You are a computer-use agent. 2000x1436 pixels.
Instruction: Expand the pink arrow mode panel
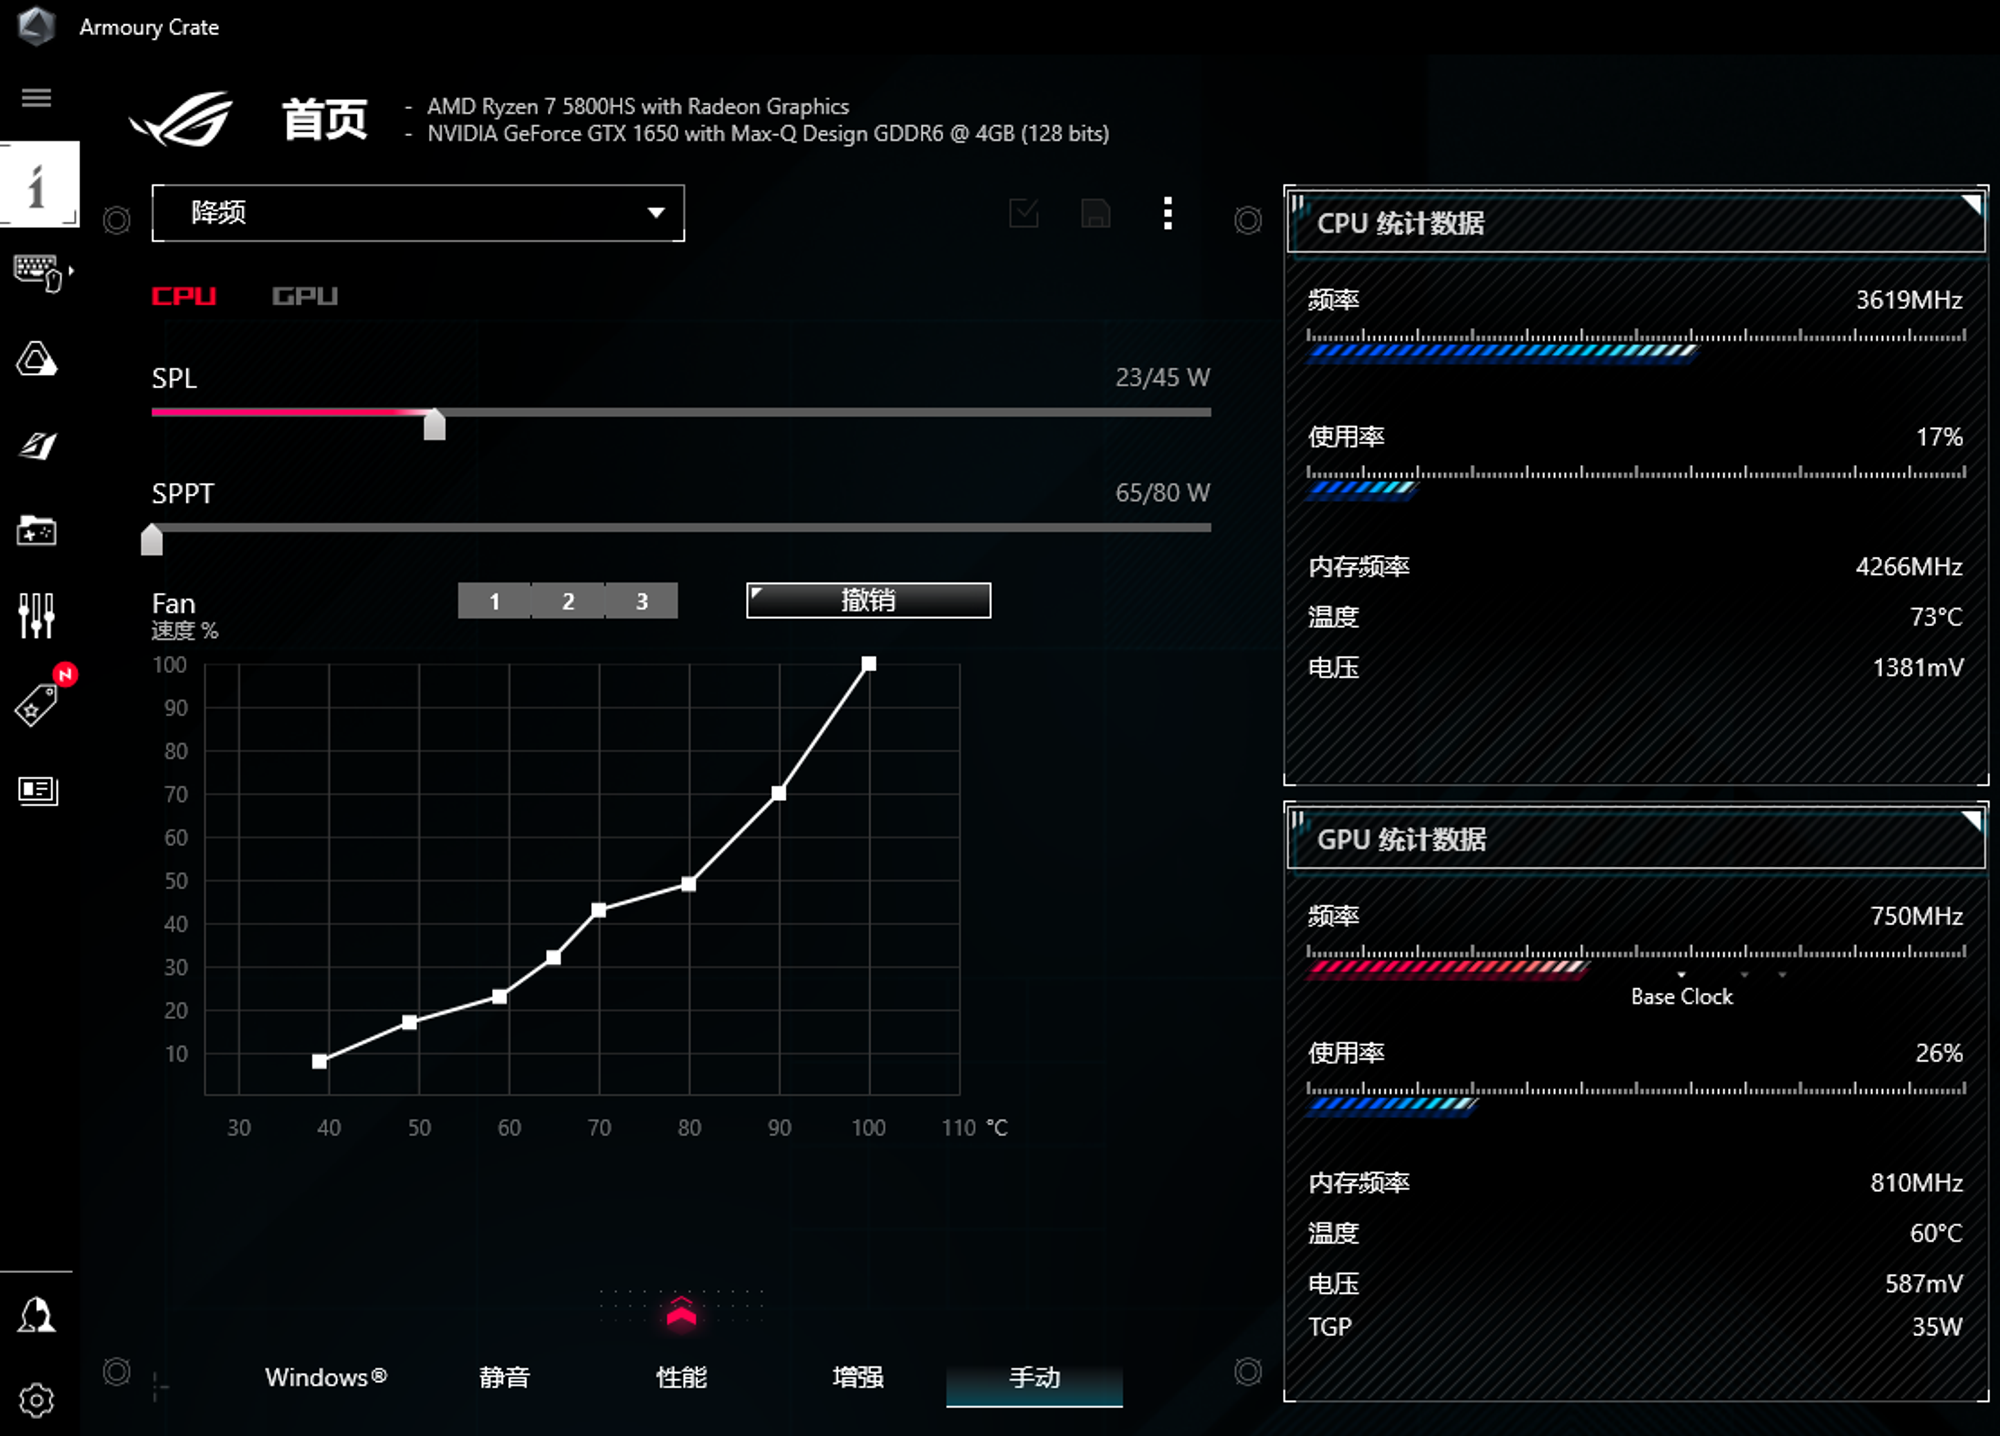pos(681,1311)
